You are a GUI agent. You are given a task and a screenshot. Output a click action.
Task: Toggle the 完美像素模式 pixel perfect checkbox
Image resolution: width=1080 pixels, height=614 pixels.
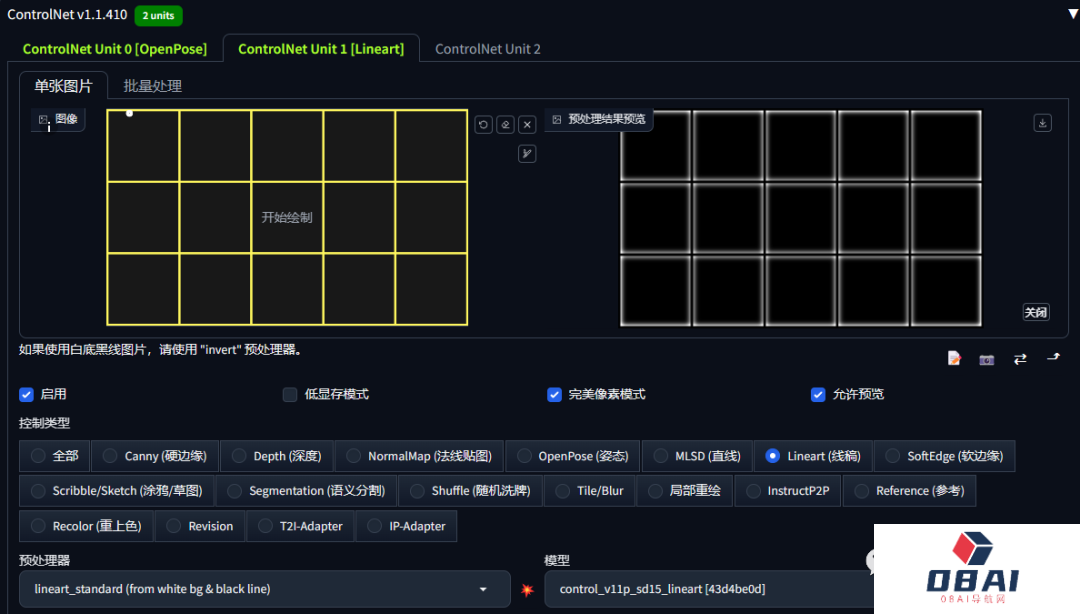tap(554, 394)
